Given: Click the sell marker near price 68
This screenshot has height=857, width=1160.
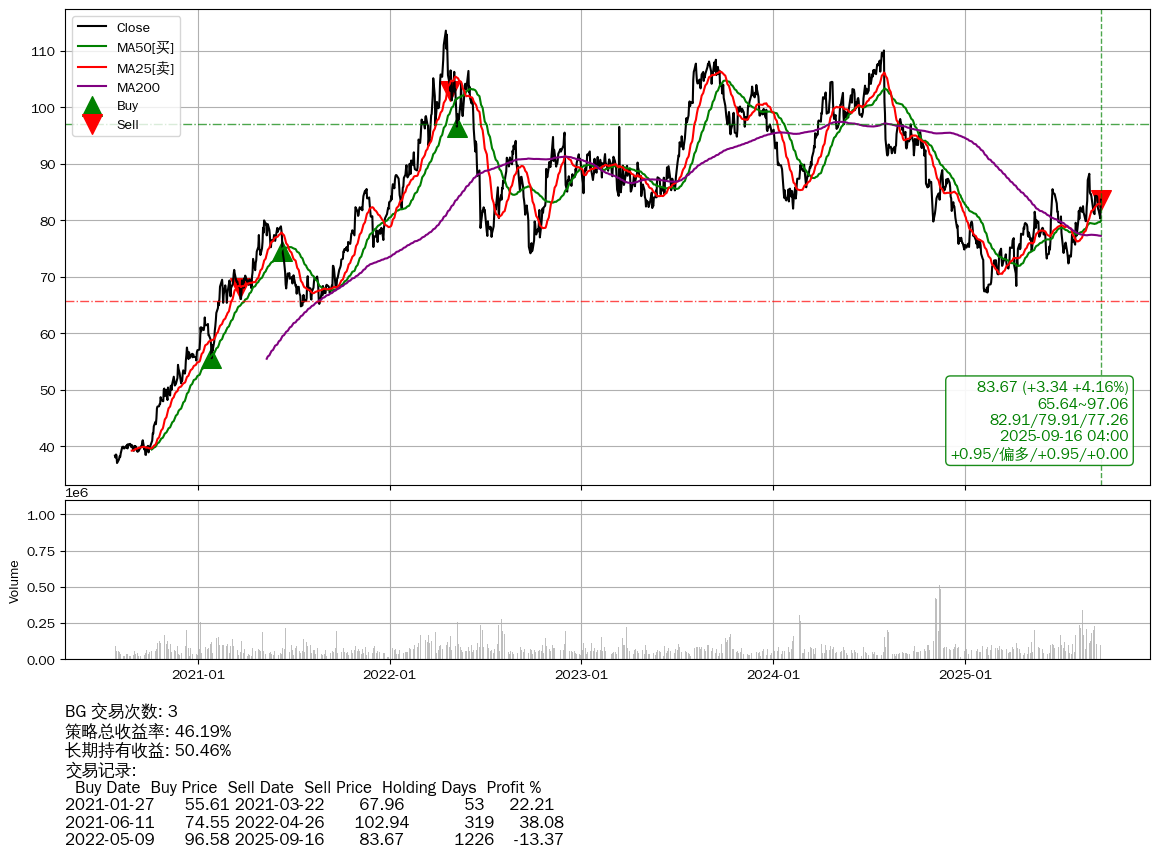Looking at the screenshot, I should (x=240, y=288).
